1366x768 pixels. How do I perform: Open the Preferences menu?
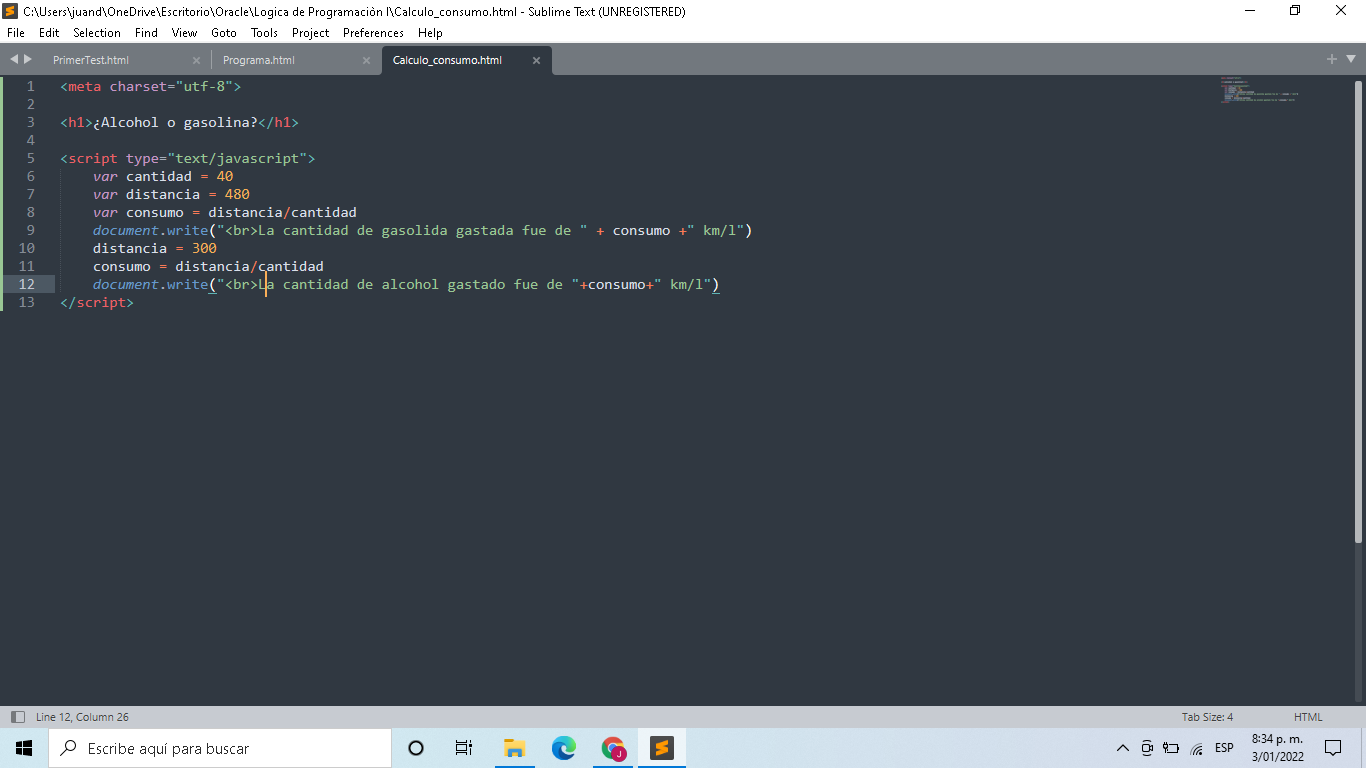pyautogui.click(x=373, y=33)
